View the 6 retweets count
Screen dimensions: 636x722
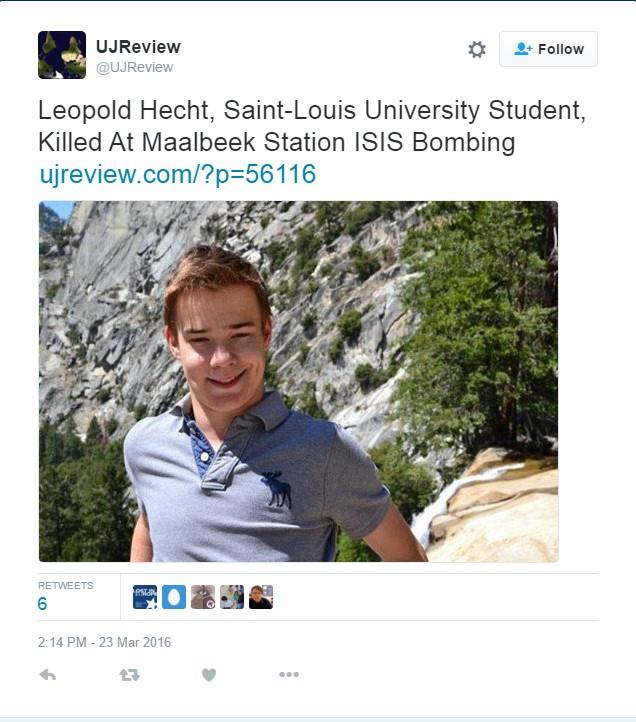point(43,604)
